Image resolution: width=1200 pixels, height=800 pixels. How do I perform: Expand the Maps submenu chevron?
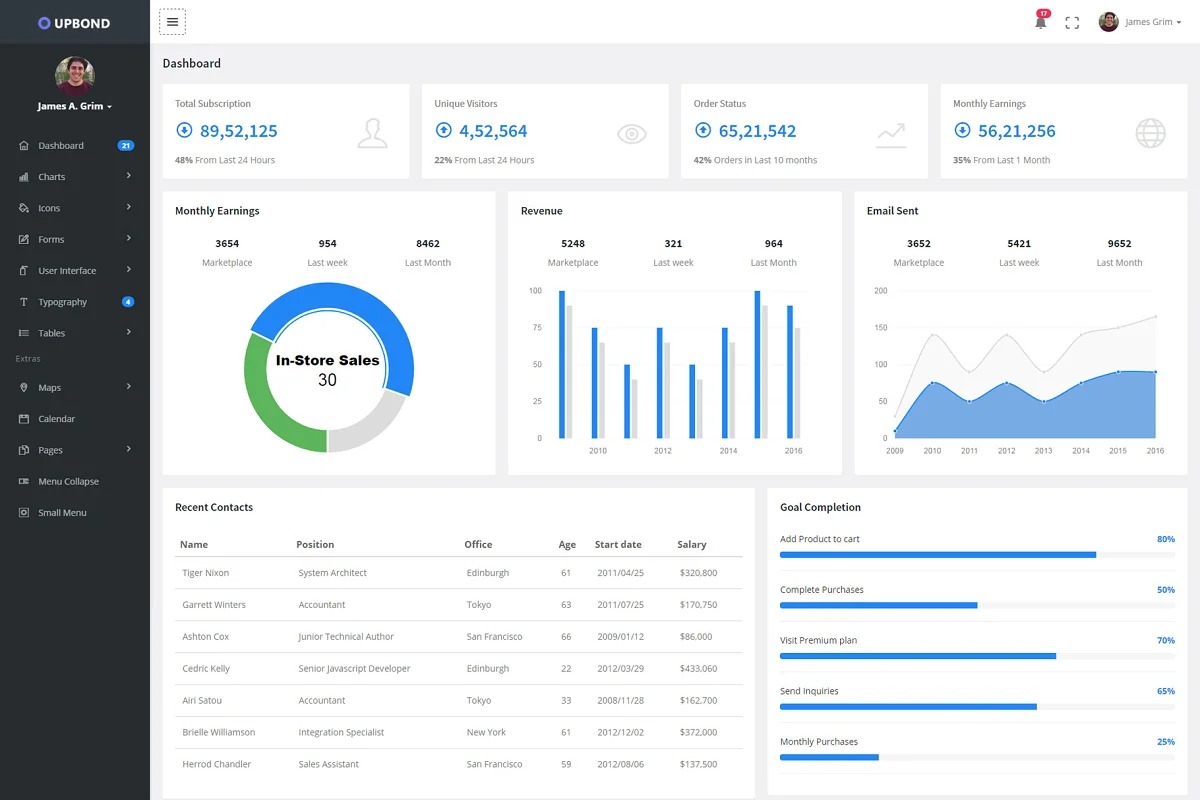(129, 387)
